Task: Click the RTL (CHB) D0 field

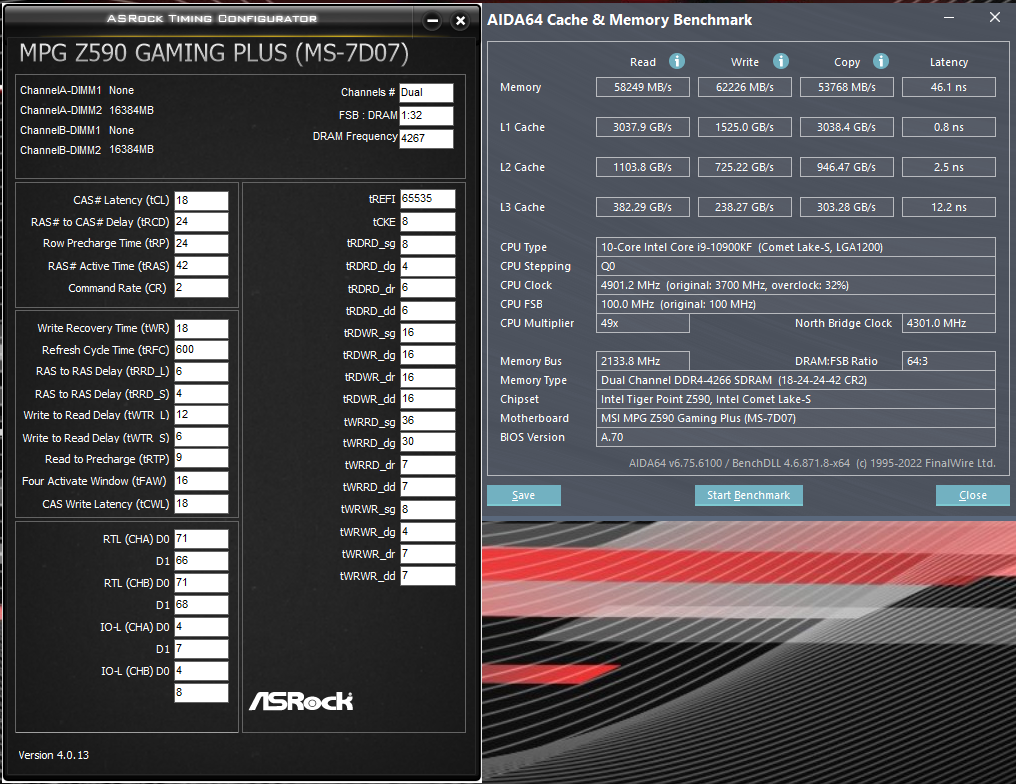Action: click(x=202, y=583)
